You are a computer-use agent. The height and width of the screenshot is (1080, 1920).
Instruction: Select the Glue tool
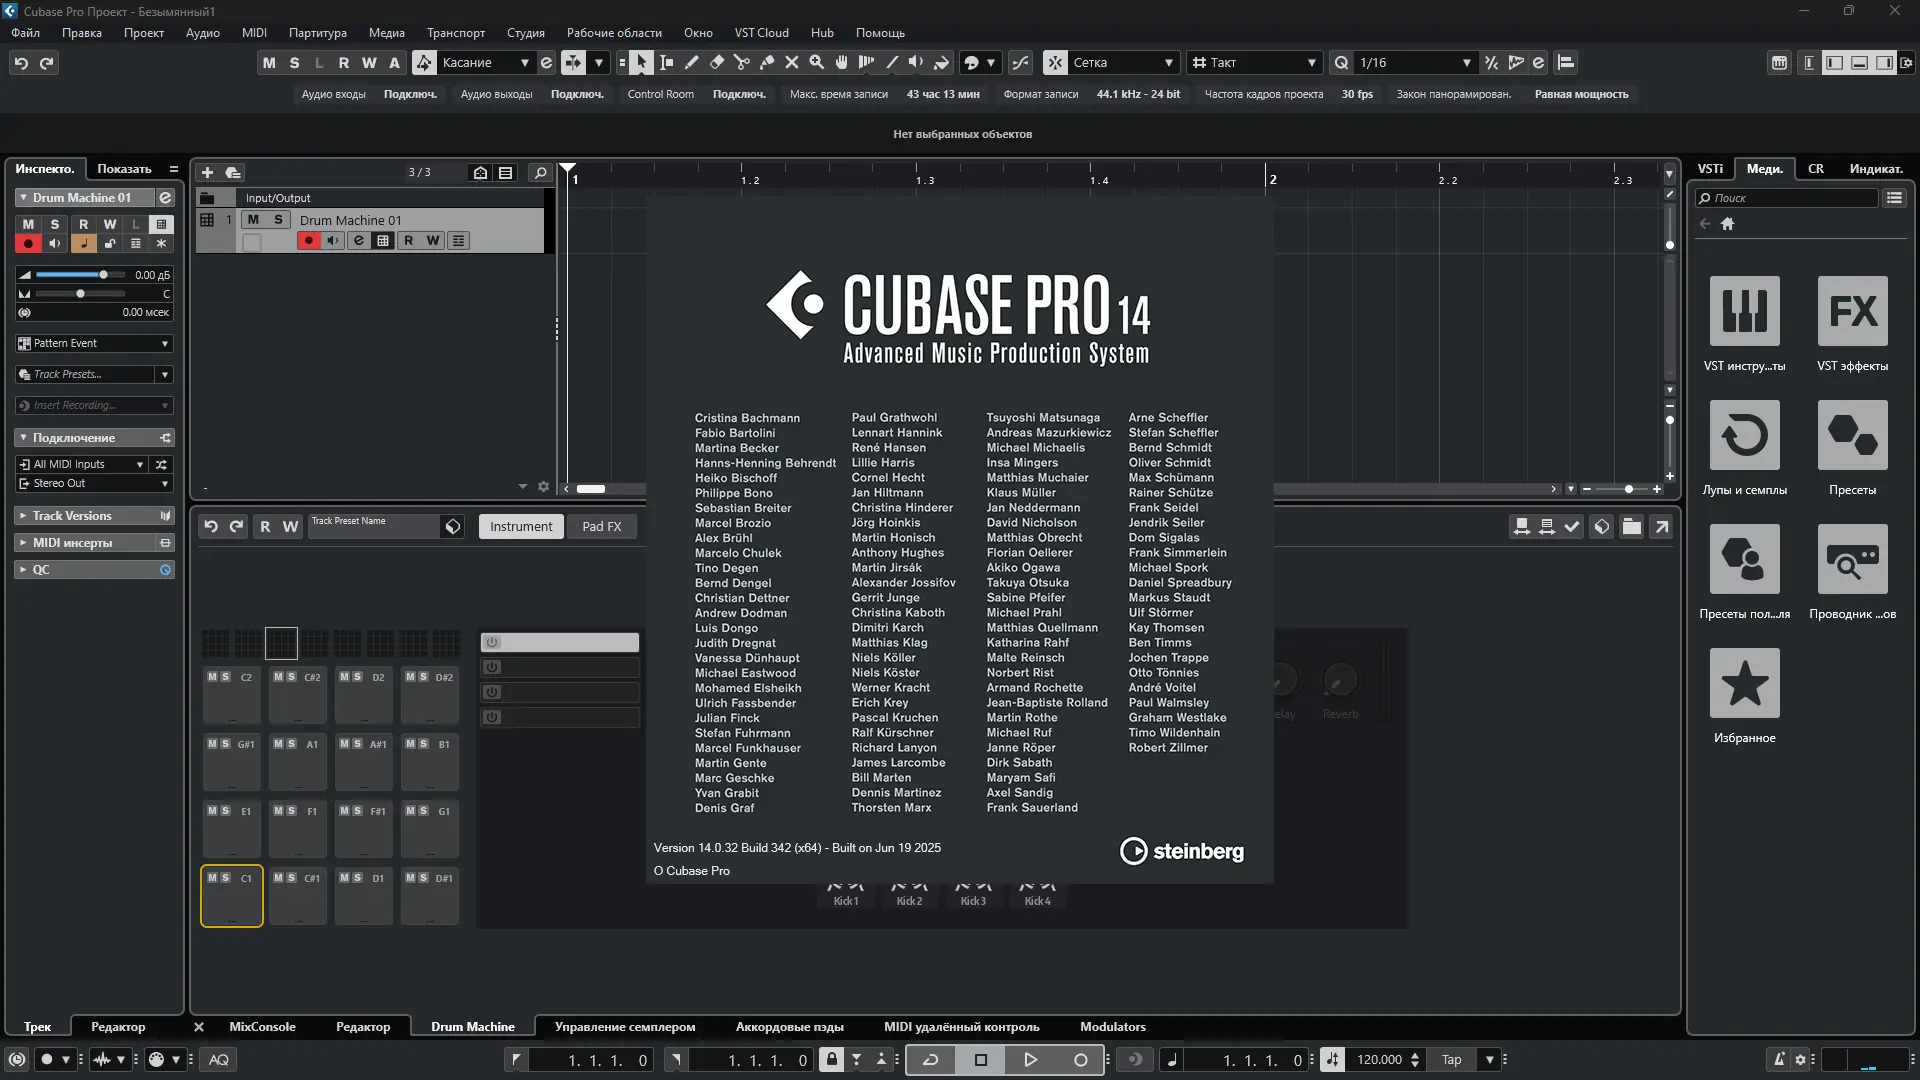click(766, 62)
